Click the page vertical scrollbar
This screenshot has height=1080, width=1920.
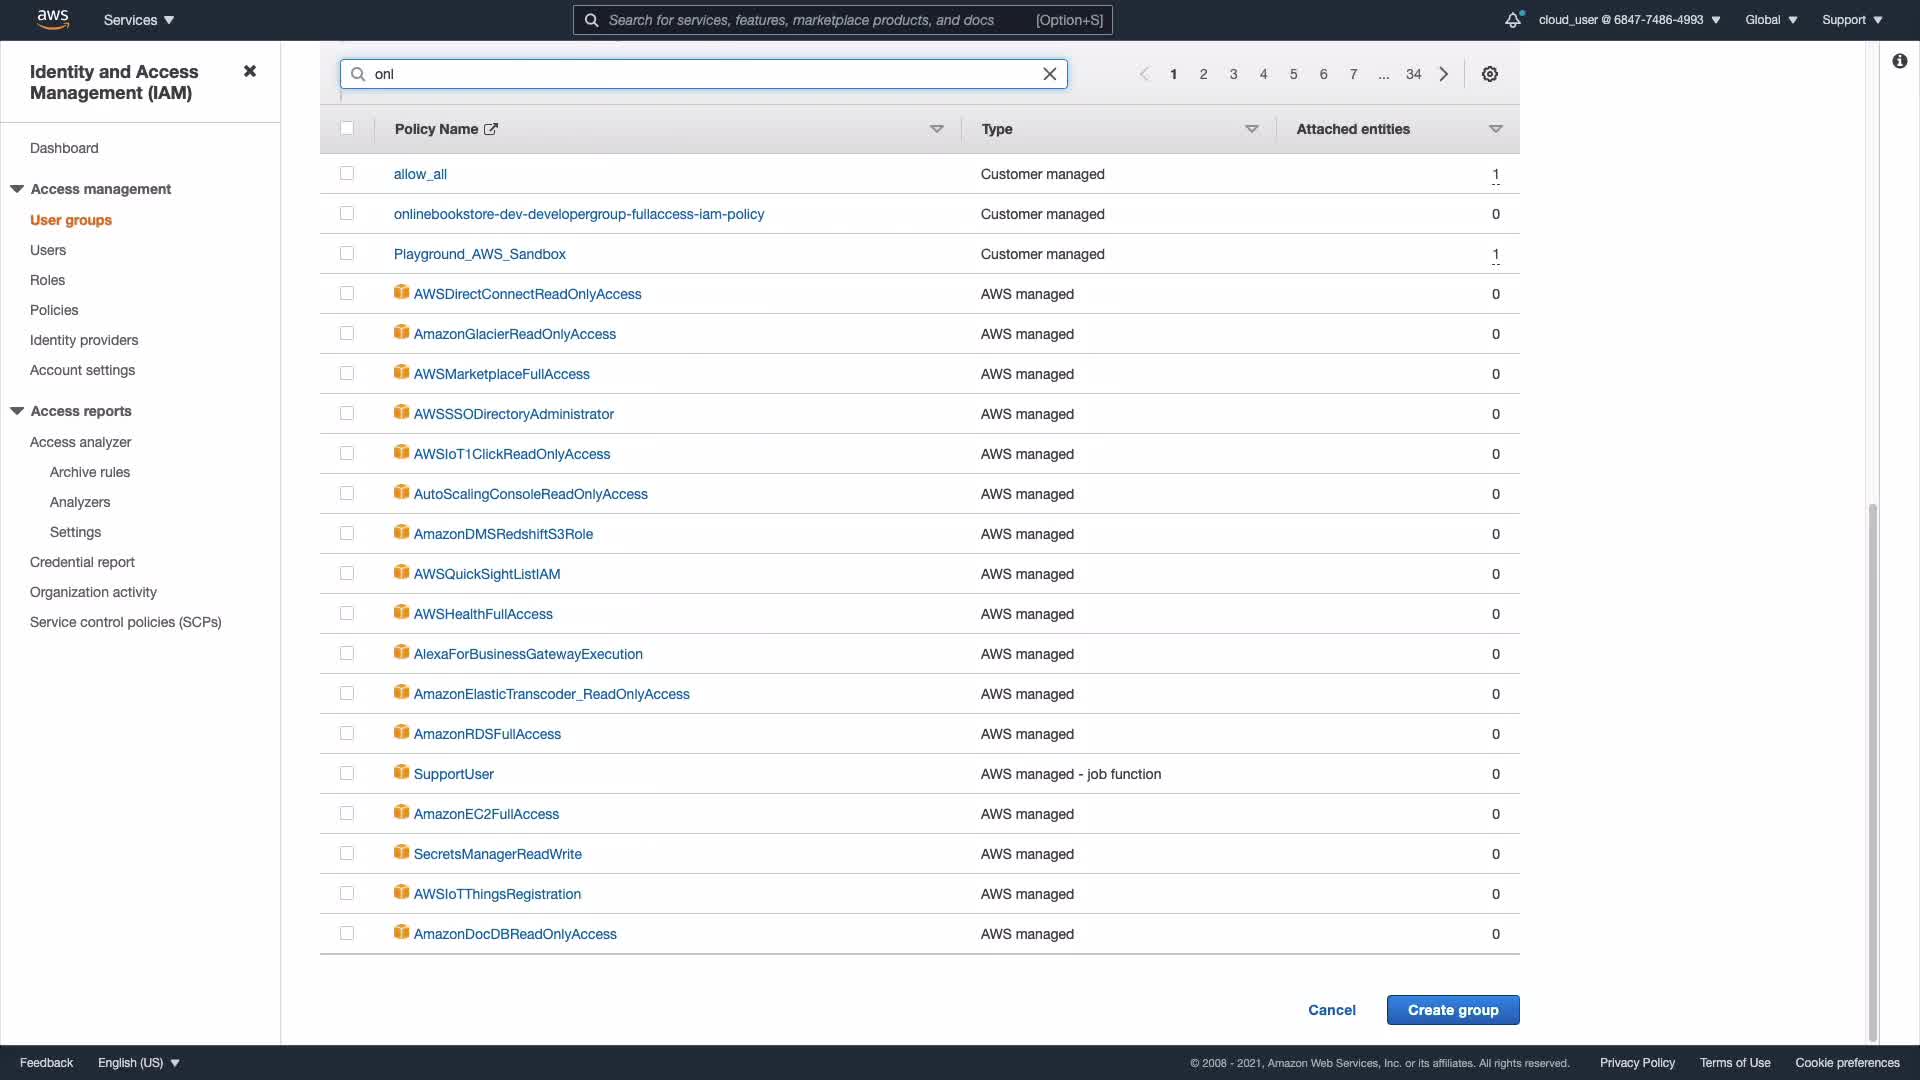[x=1872, y=770]
